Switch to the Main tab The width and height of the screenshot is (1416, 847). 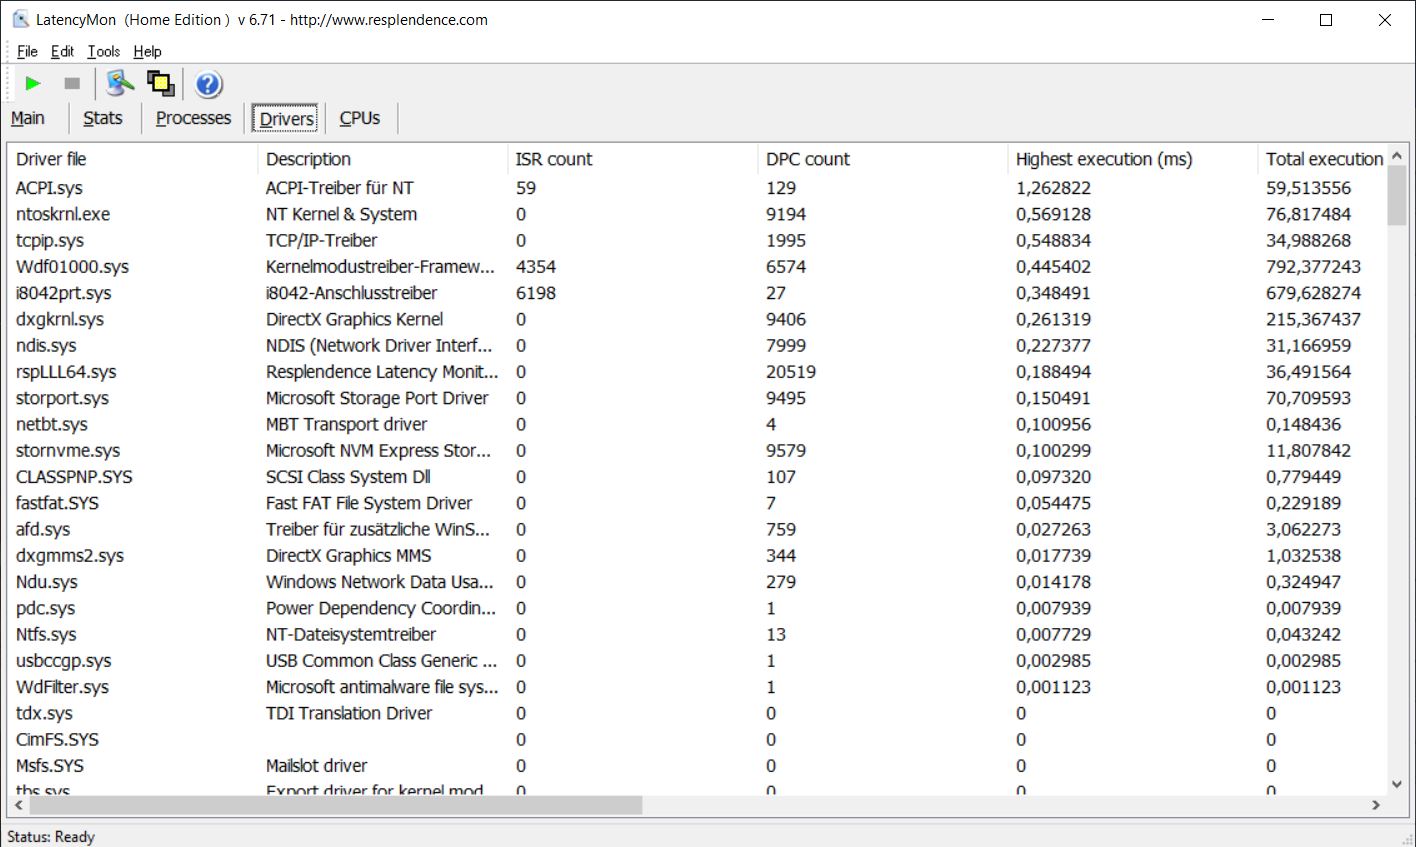pyautogui.click(x=28, y=118)
